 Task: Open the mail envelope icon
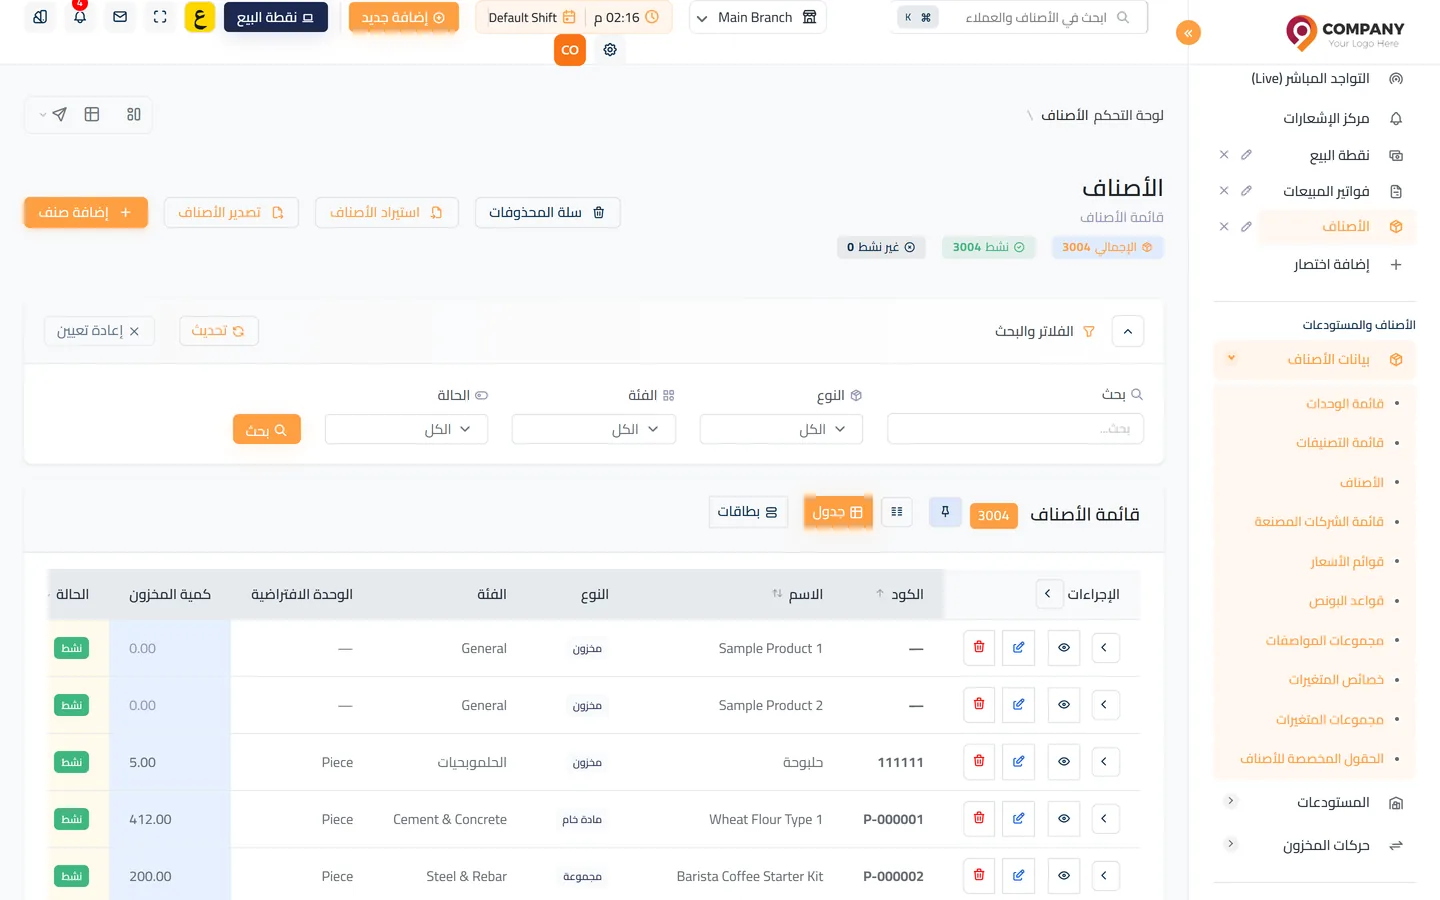pos(120,17)
